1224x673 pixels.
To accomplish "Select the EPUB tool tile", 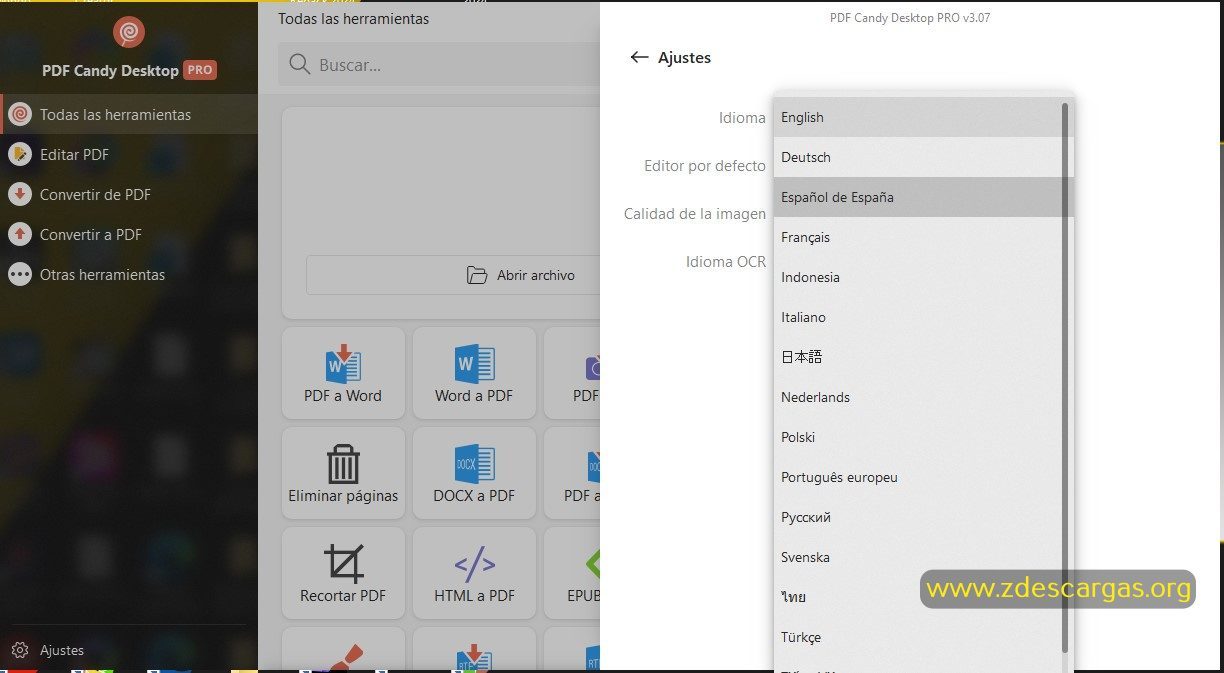I will [x=572, y=573].
